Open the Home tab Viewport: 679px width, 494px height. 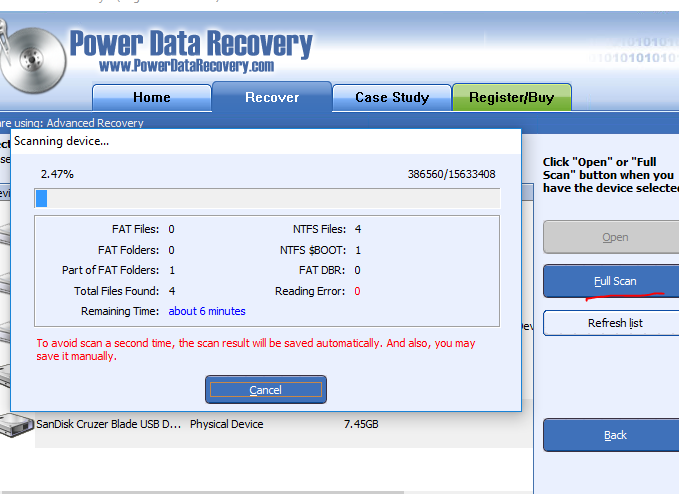tap(152, 97)
